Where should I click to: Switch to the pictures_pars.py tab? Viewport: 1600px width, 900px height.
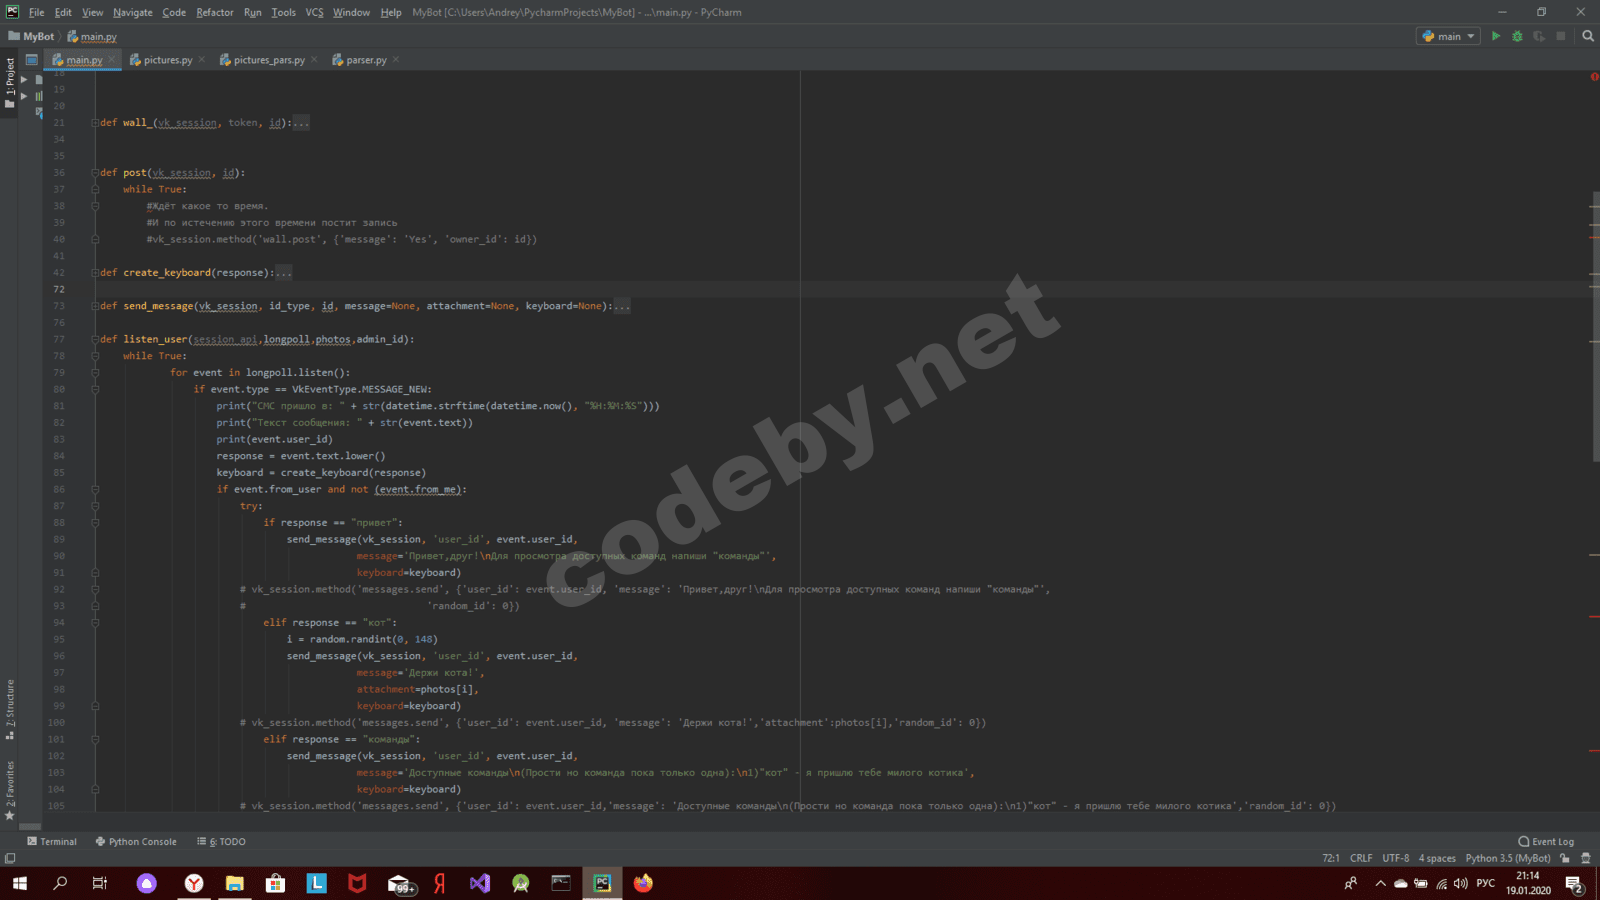pos(268,60)
